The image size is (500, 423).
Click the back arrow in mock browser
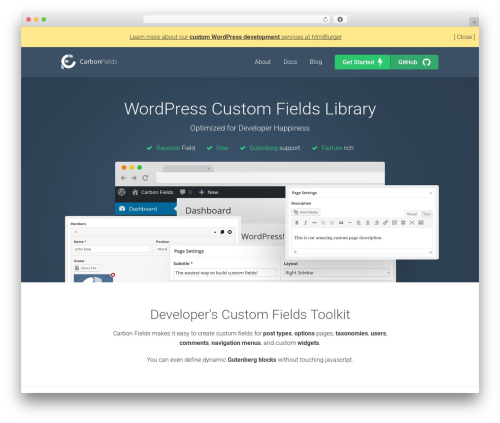(123, 178)
